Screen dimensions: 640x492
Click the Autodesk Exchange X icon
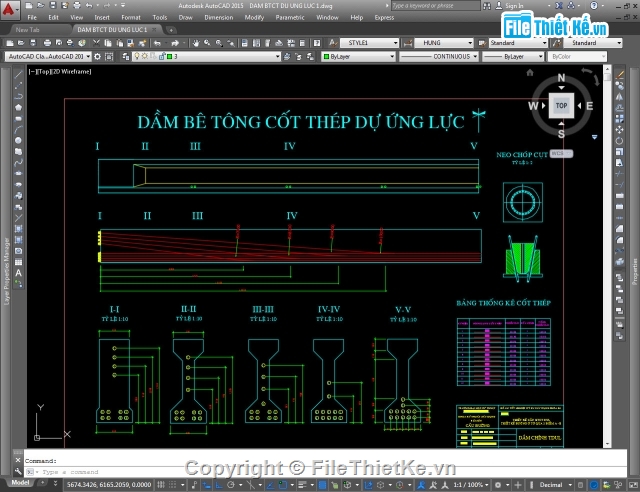(559, 6)
